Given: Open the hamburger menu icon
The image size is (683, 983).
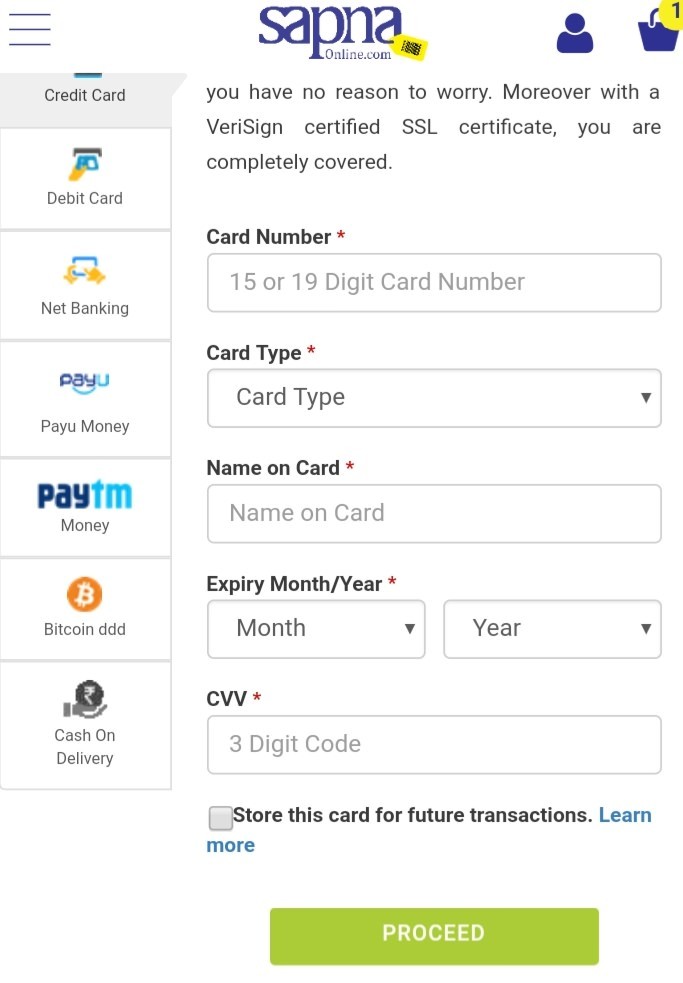Looking at the screenshot, I should pos(30,30).
